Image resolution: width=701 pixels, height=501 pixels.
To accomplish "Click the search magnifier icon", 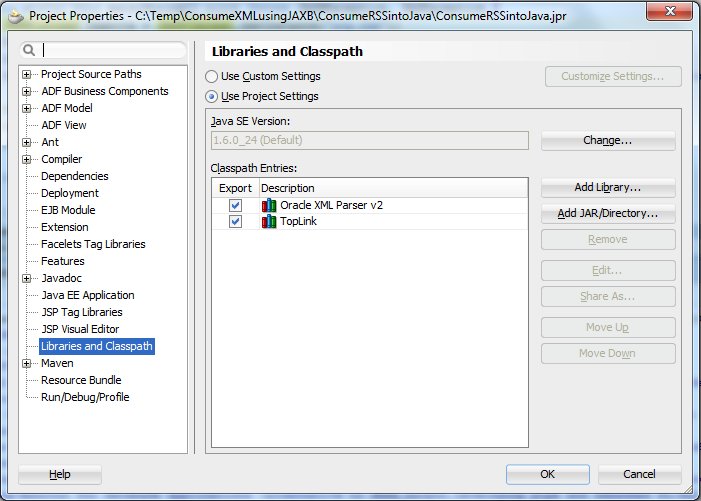I will tap(30, 50).
